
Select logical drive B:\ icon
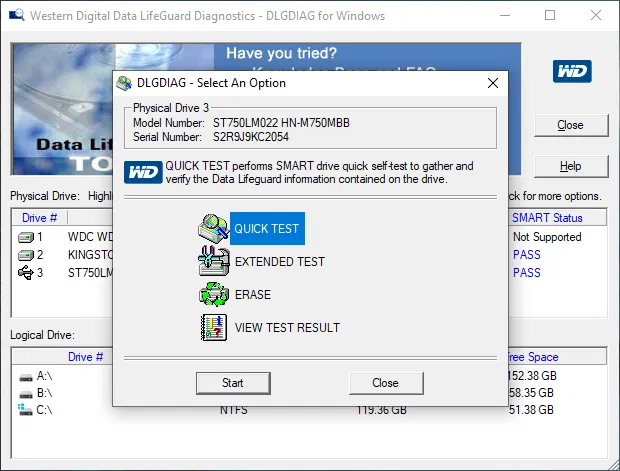point(26,394)
